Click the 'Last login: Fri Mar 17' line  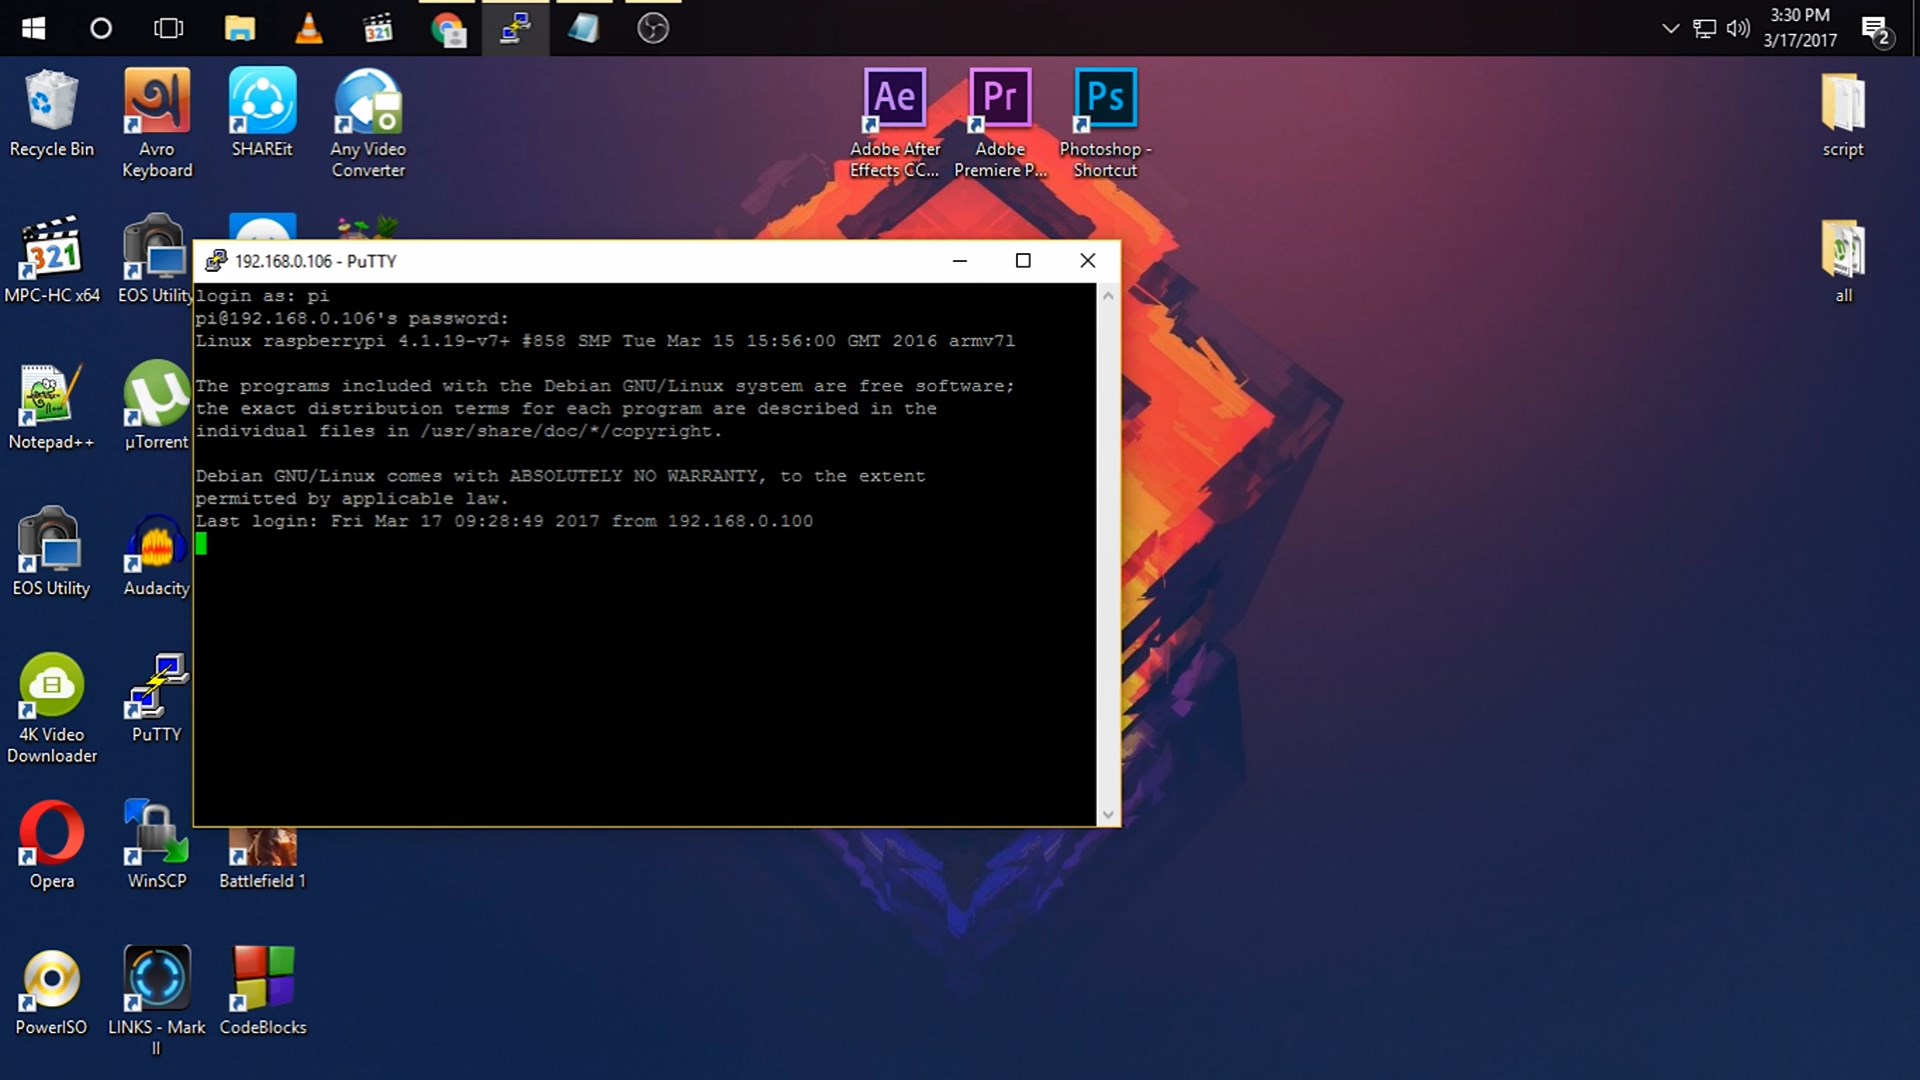pyautogui.click(x=504, y=521)
